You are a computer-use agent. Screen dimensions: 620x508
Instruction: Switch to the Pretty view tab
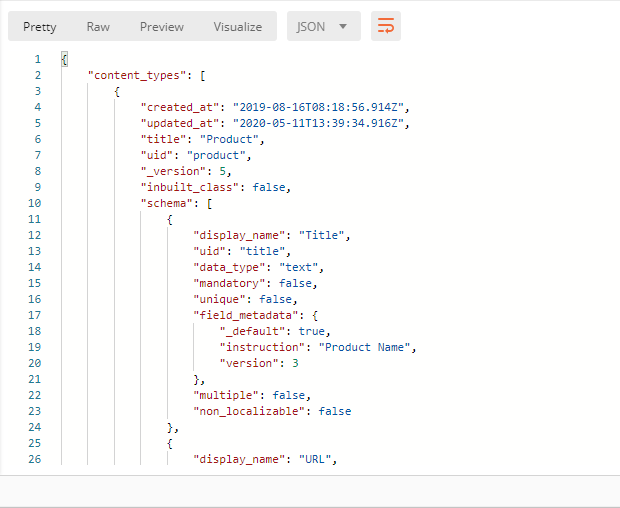tap(40, 26)
